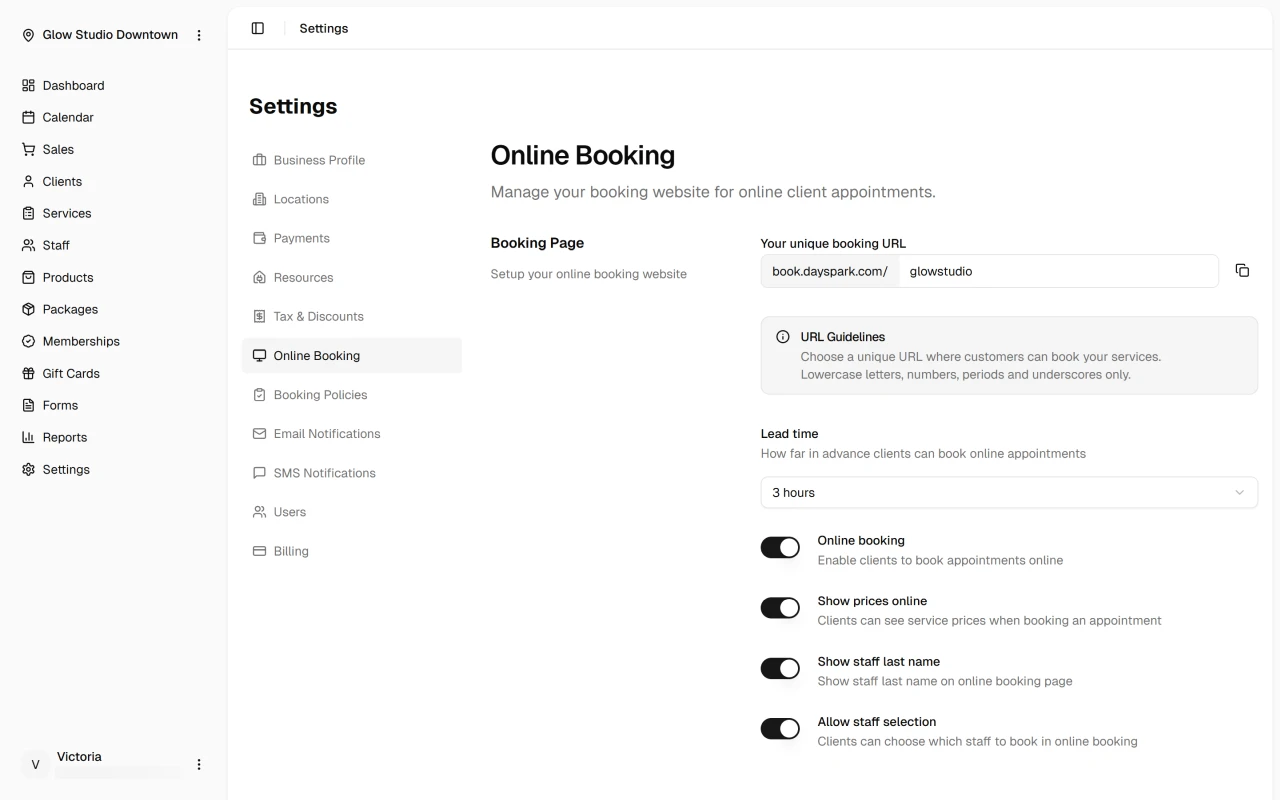The height and width of the screenshot is (800, 1280).
Task: Click the Payments wallet icon
Action: tap(259, 238)
